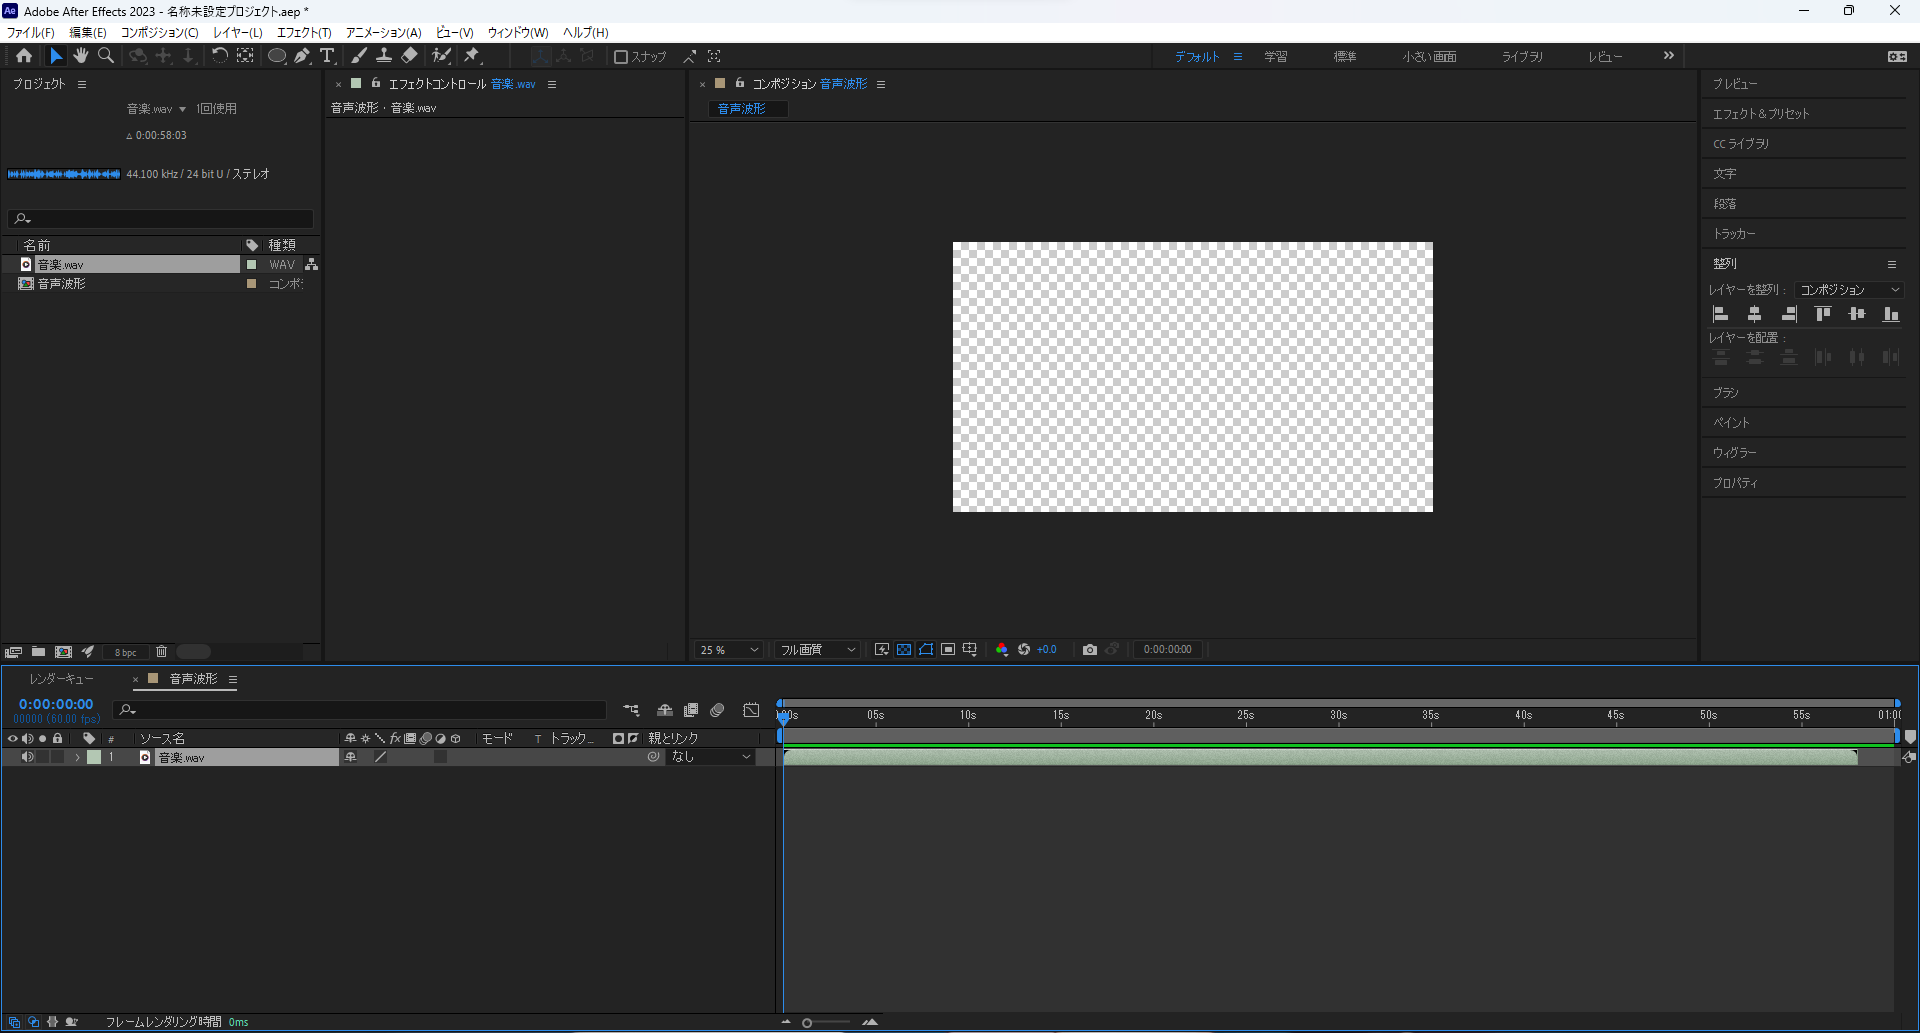Toggle the shy layers switch in timeline

(664, 710)
